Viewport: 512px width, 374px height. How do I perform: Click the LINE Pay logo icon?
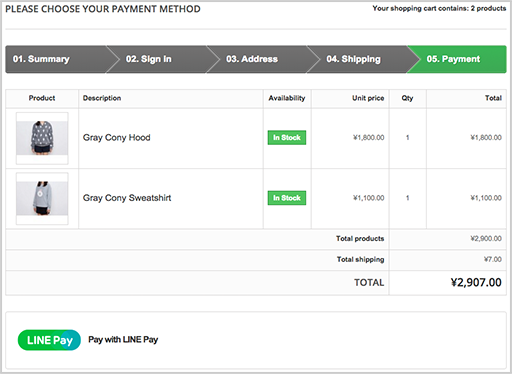(x=49, y=340)
